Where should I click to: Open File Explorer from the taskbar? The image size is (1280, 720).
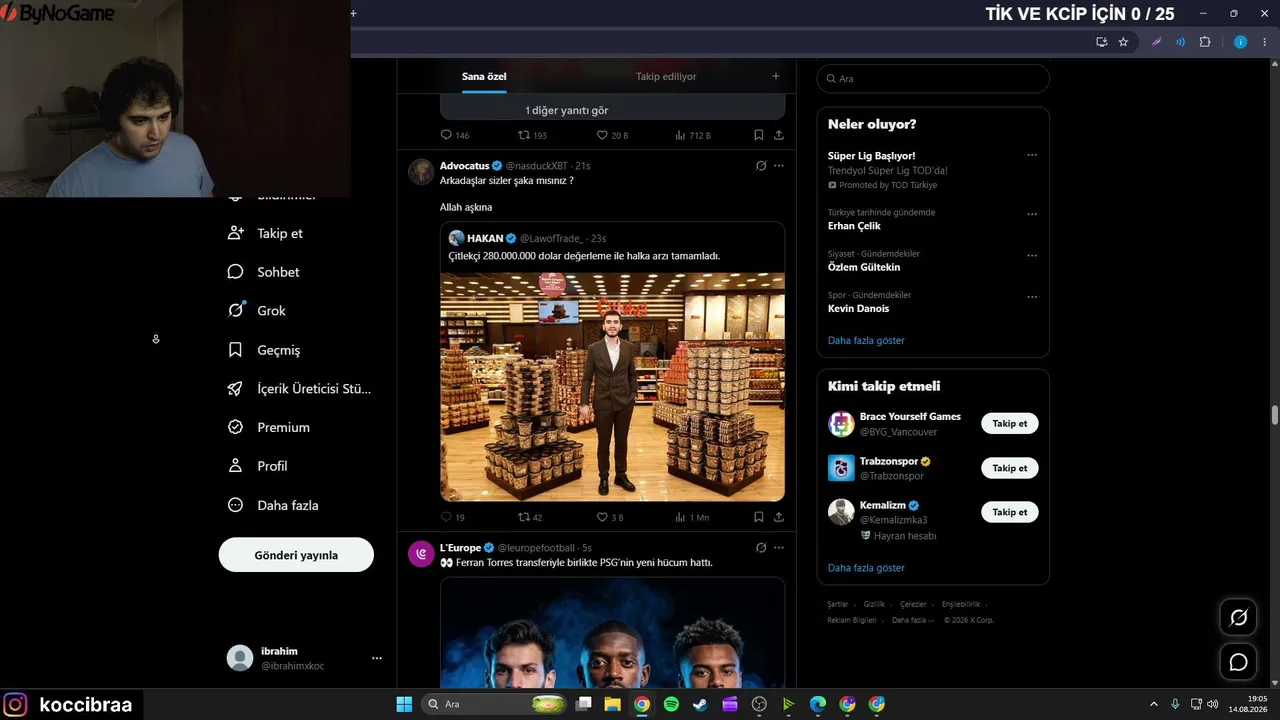(x=612, y=704)
